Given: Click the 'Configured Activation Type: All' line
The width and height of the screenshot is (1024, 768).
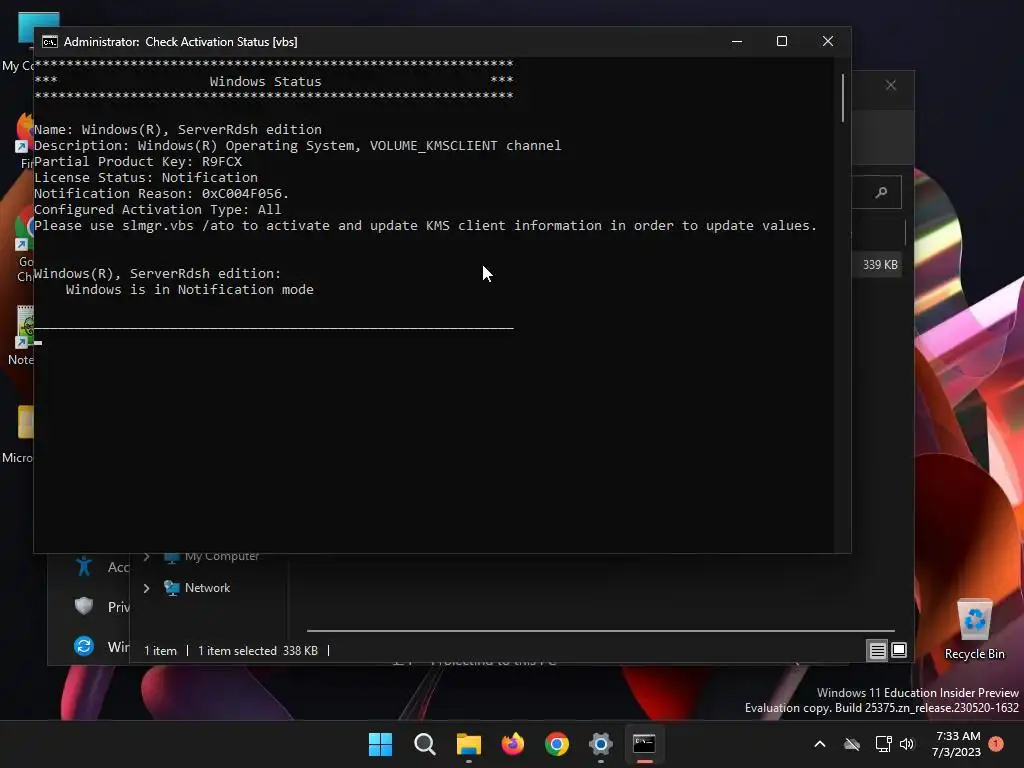Looking at the screenshot, I should click(x=157, y=210).
